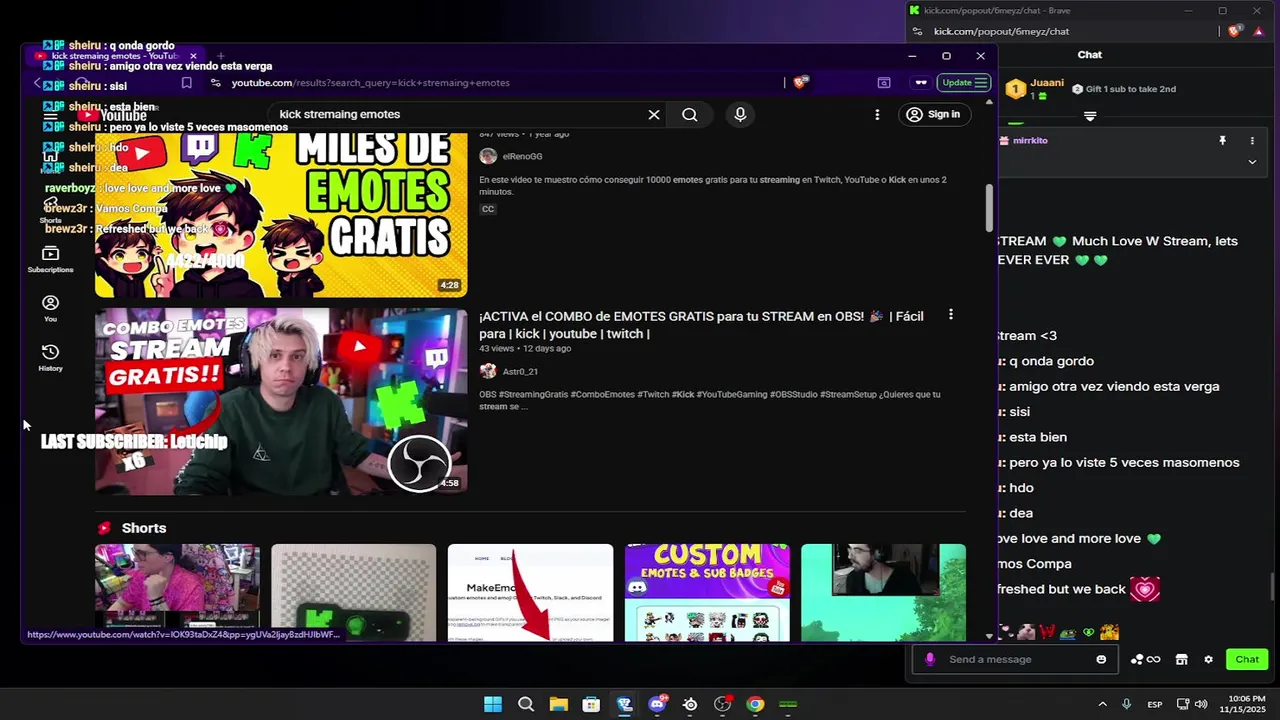Click Brave shields icon in YouTube window
The width and height of the screenshot is (1280, 720).
point(799,83)
